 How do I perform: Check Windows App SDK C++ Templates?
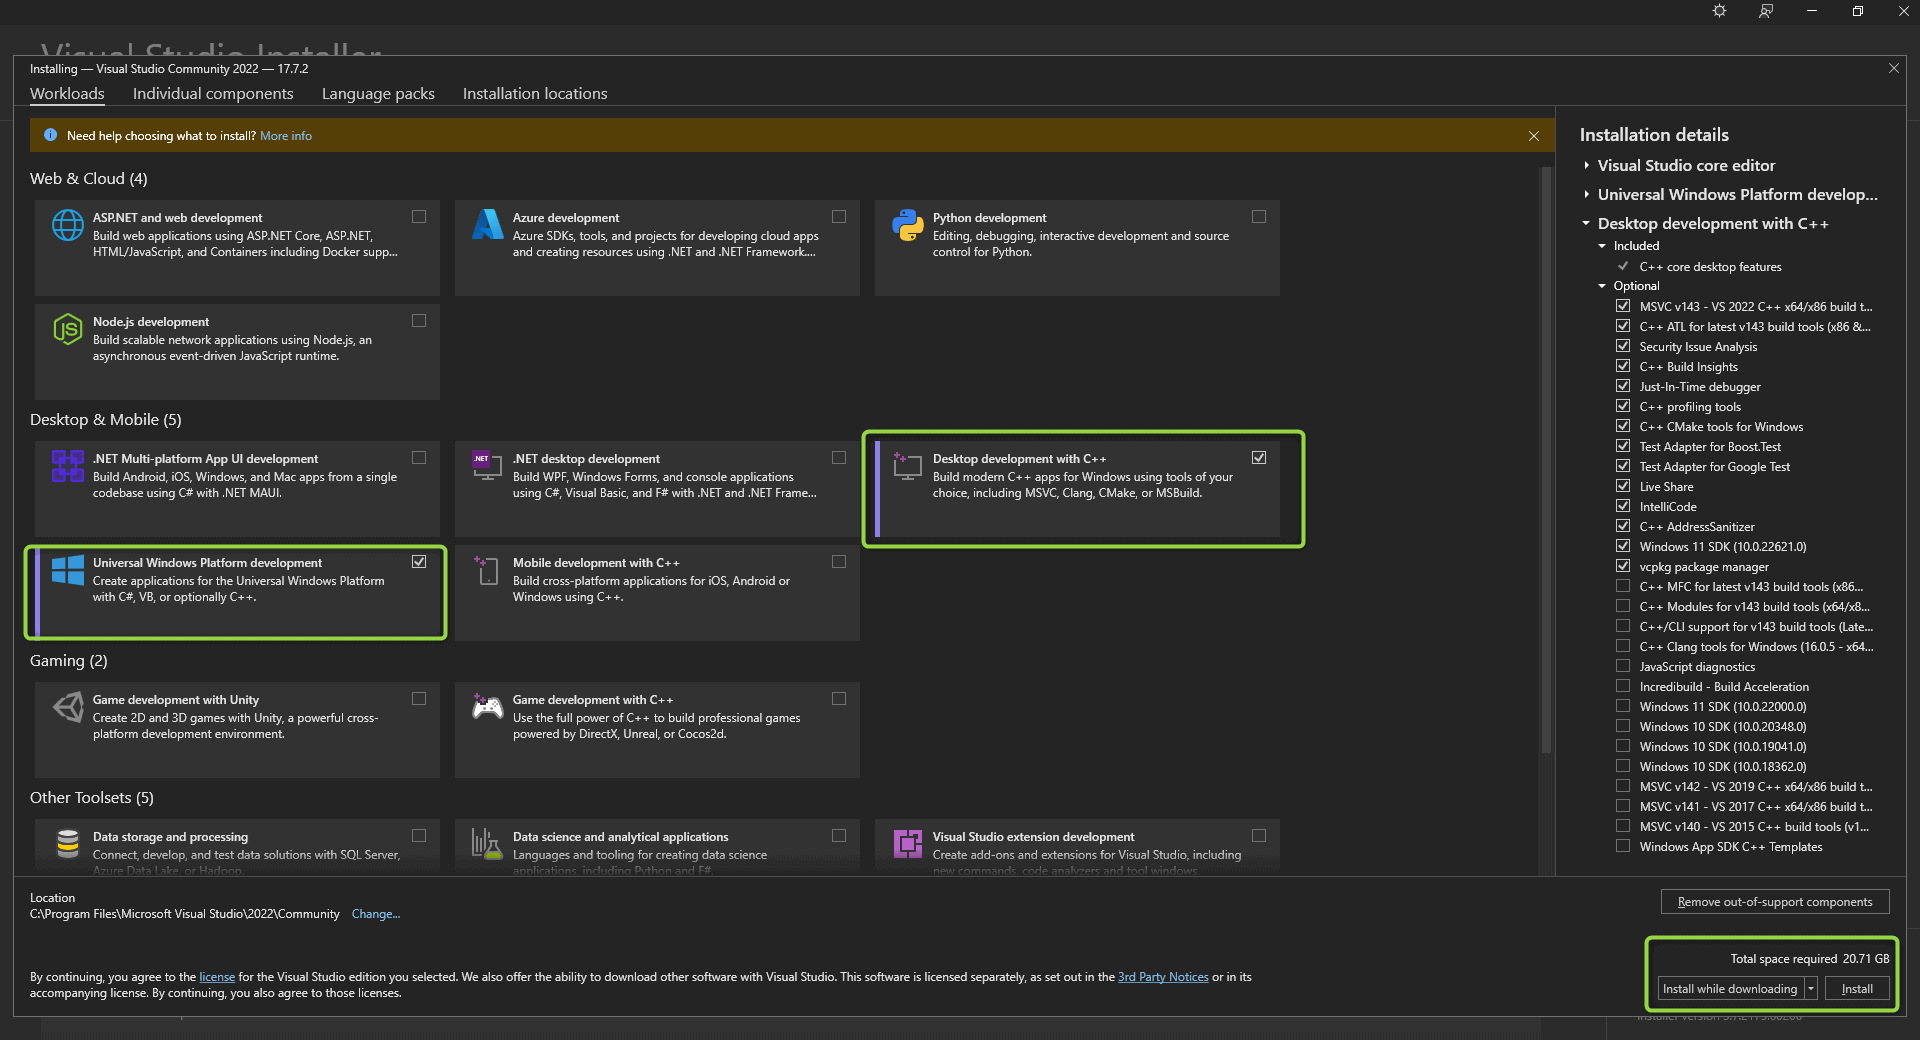pos(1623,846)
